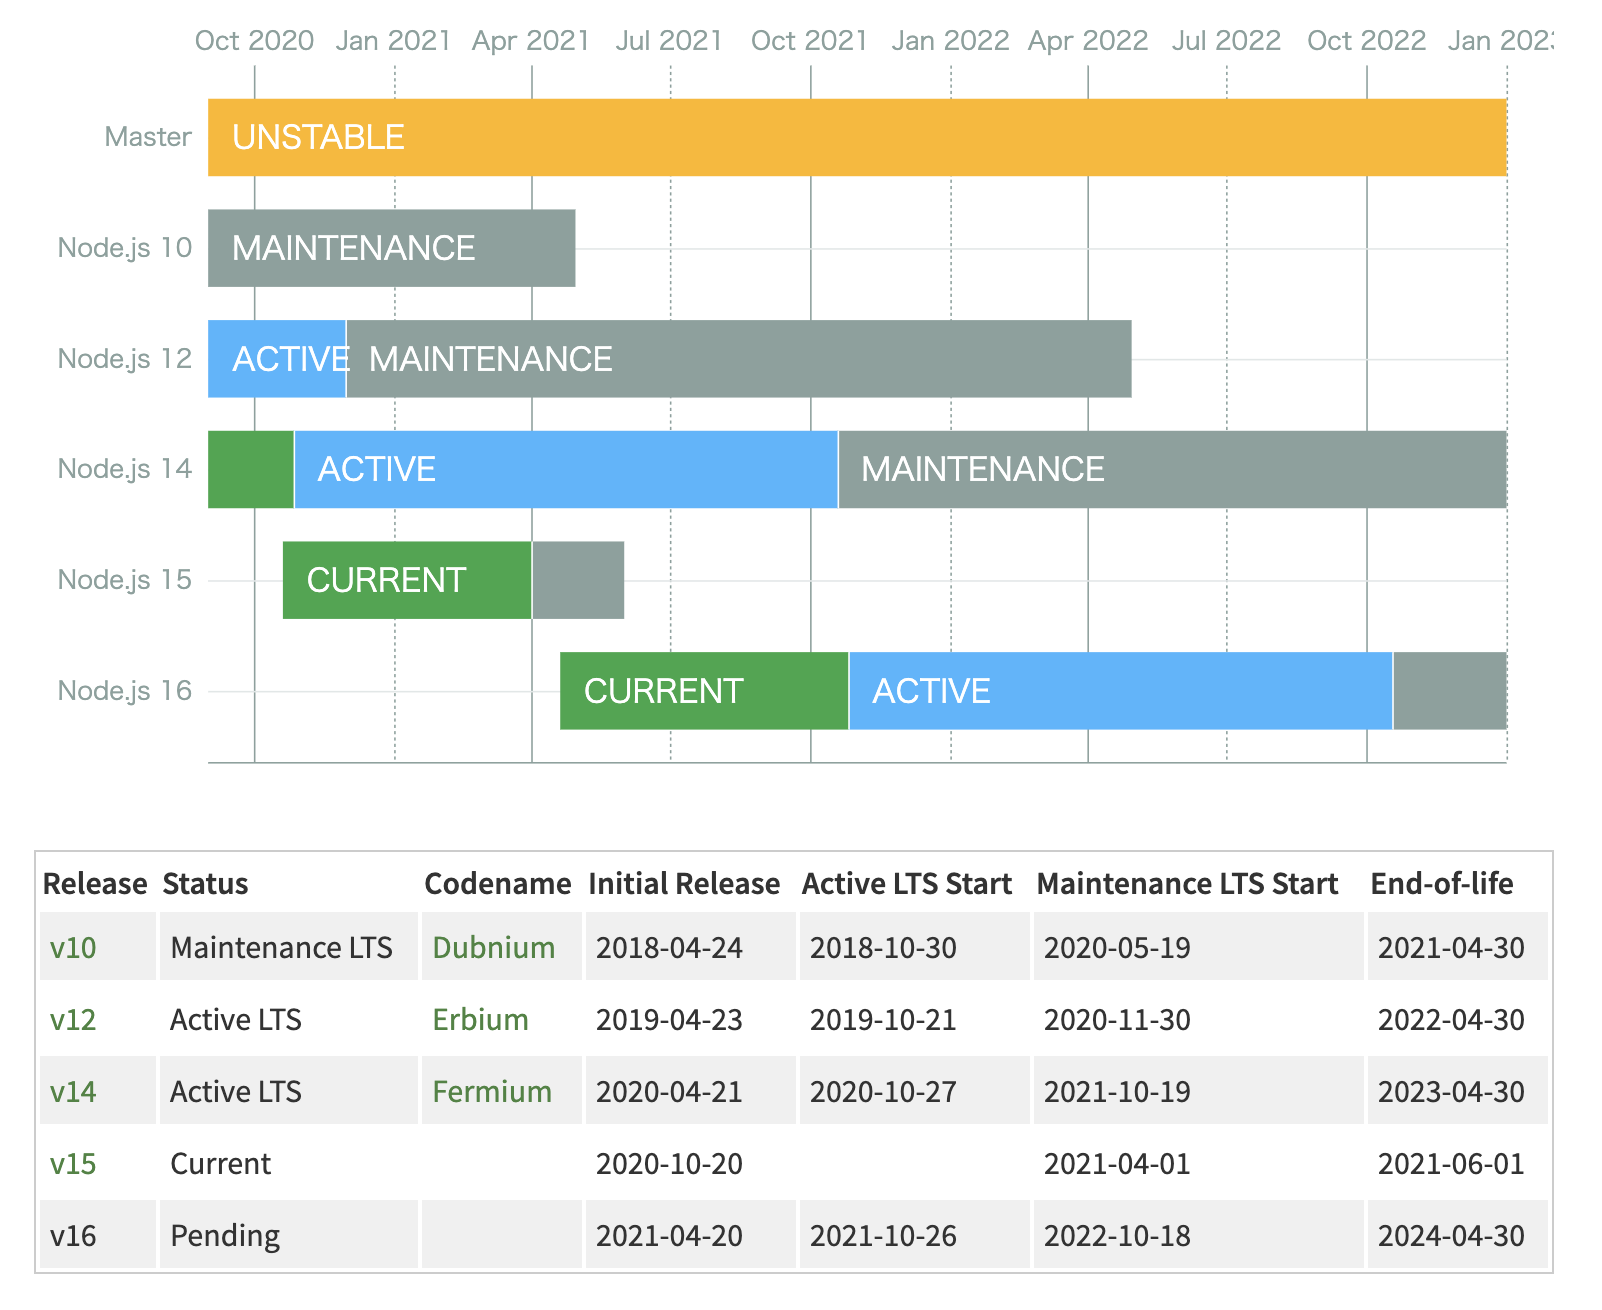Click the 2021-06-01 end-of-life date
The height and width of the screenshot is (1310, 1602).
(x=1451, y=1163)
